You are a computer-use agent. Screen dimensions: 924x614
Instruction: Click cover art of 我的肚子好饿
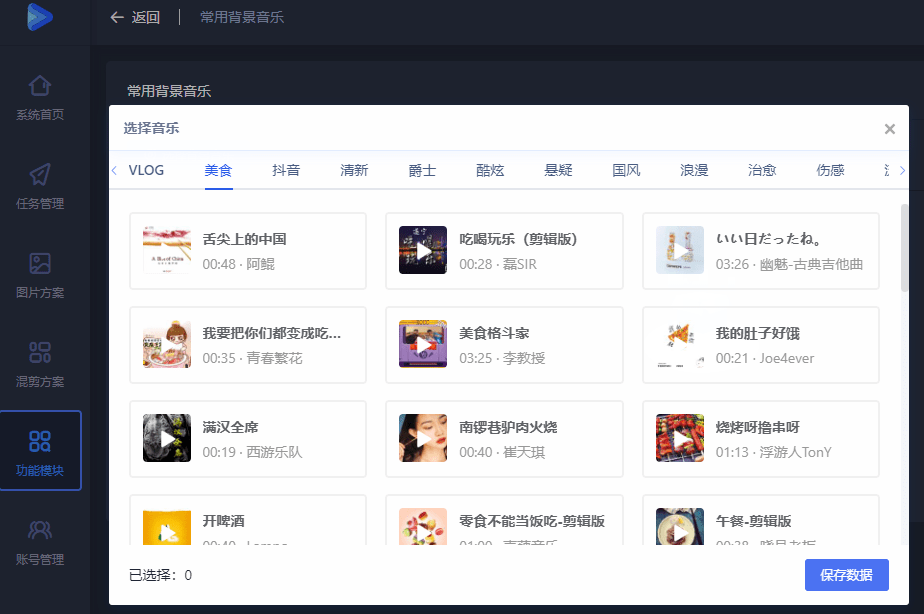click(680, 344)
